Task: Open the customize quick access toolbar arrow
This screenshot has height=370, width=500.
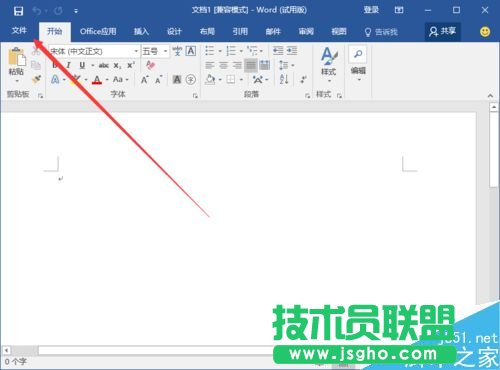Action: pyautogui.click(x=76, y=11)
